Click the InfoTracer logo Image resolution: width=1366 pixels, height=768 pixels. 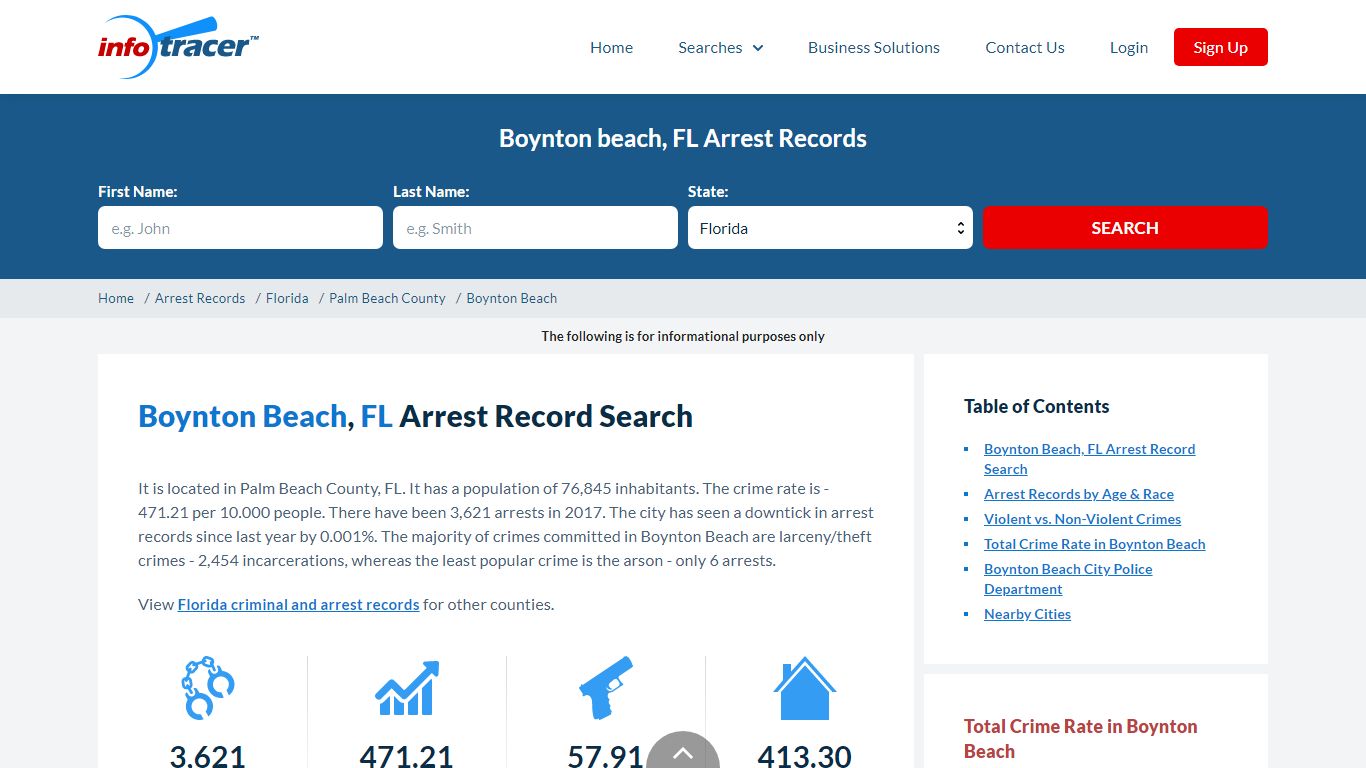pyautogui.click(x=178, y=47)
